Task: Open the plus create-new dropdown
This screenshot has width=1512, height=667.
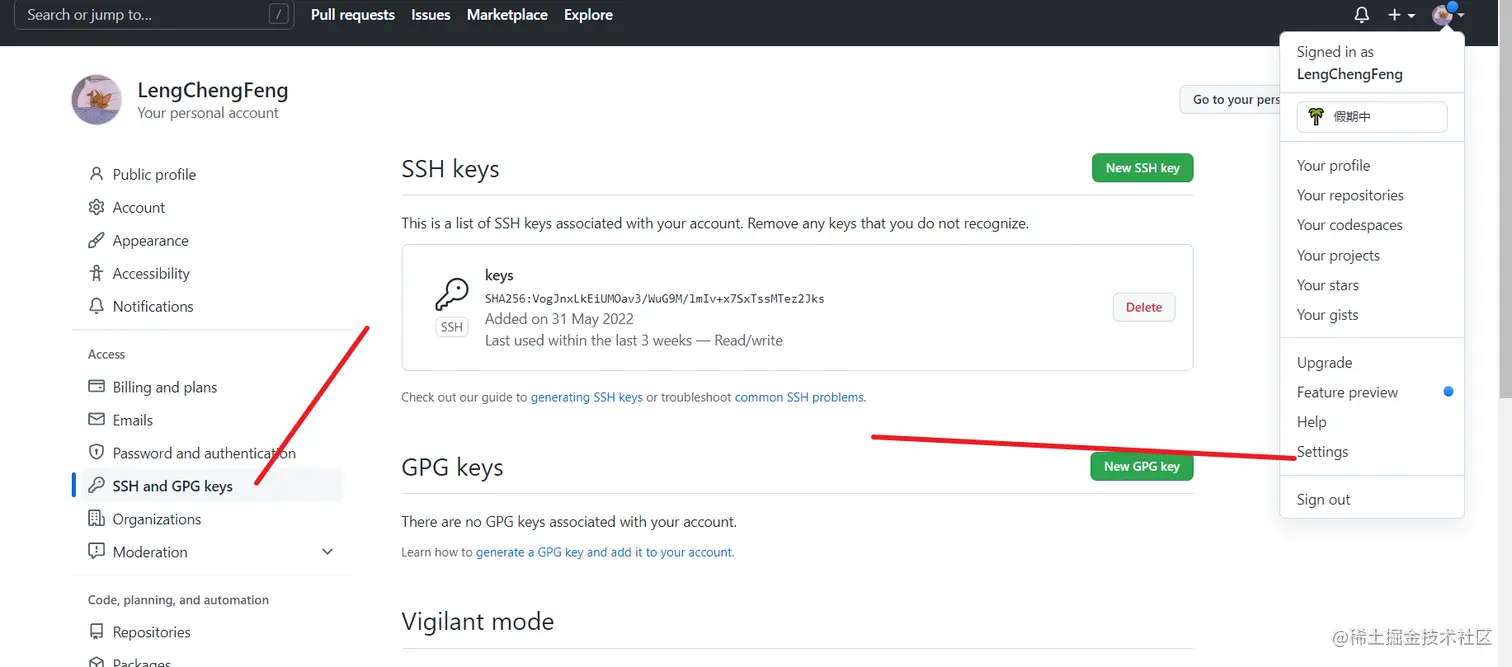Action: click(x=1401, y=15)
